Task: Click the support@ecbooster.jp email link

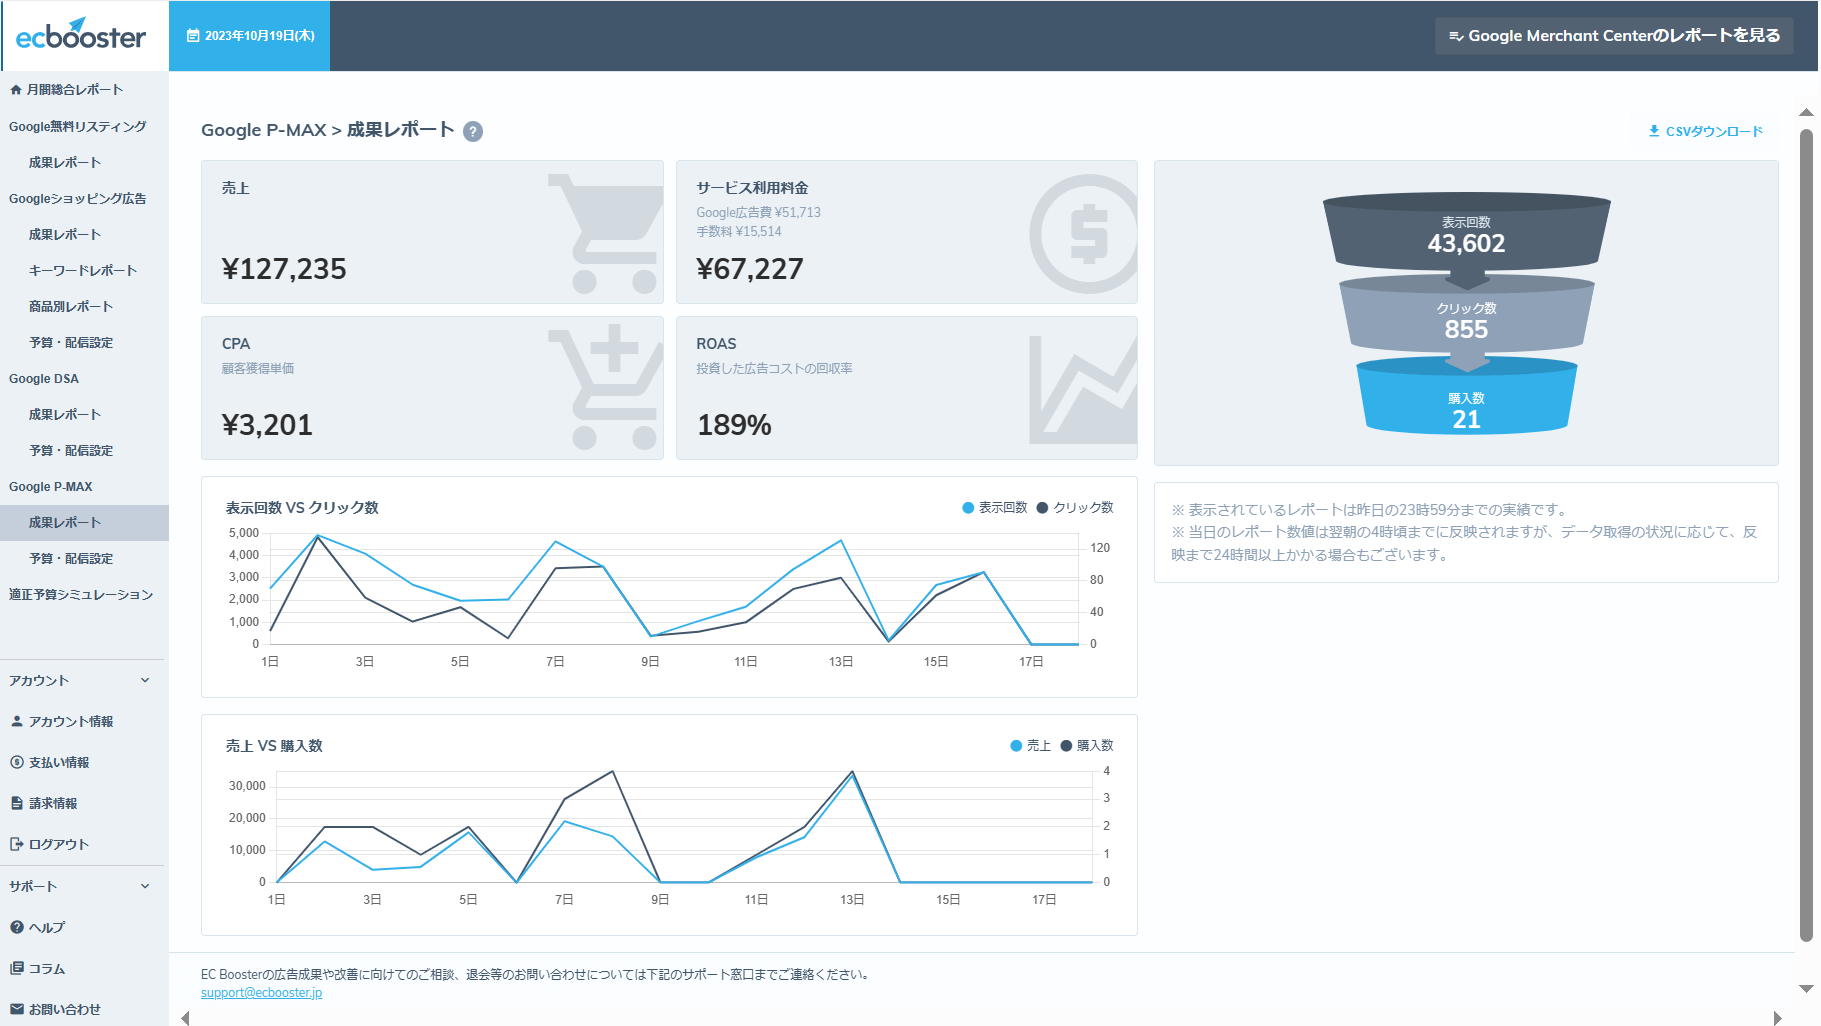Action: pyautogui.click(x=261, y=993)
